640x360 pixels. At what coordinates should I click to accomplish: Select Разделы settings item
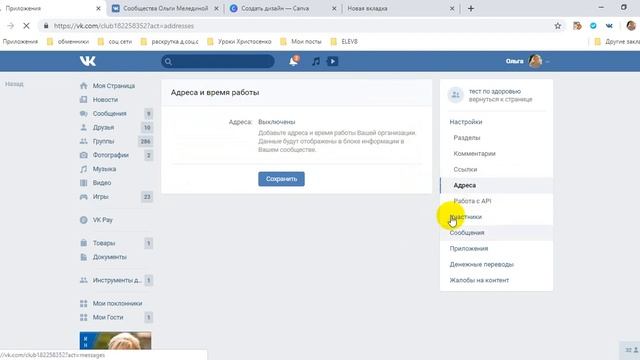467,138
